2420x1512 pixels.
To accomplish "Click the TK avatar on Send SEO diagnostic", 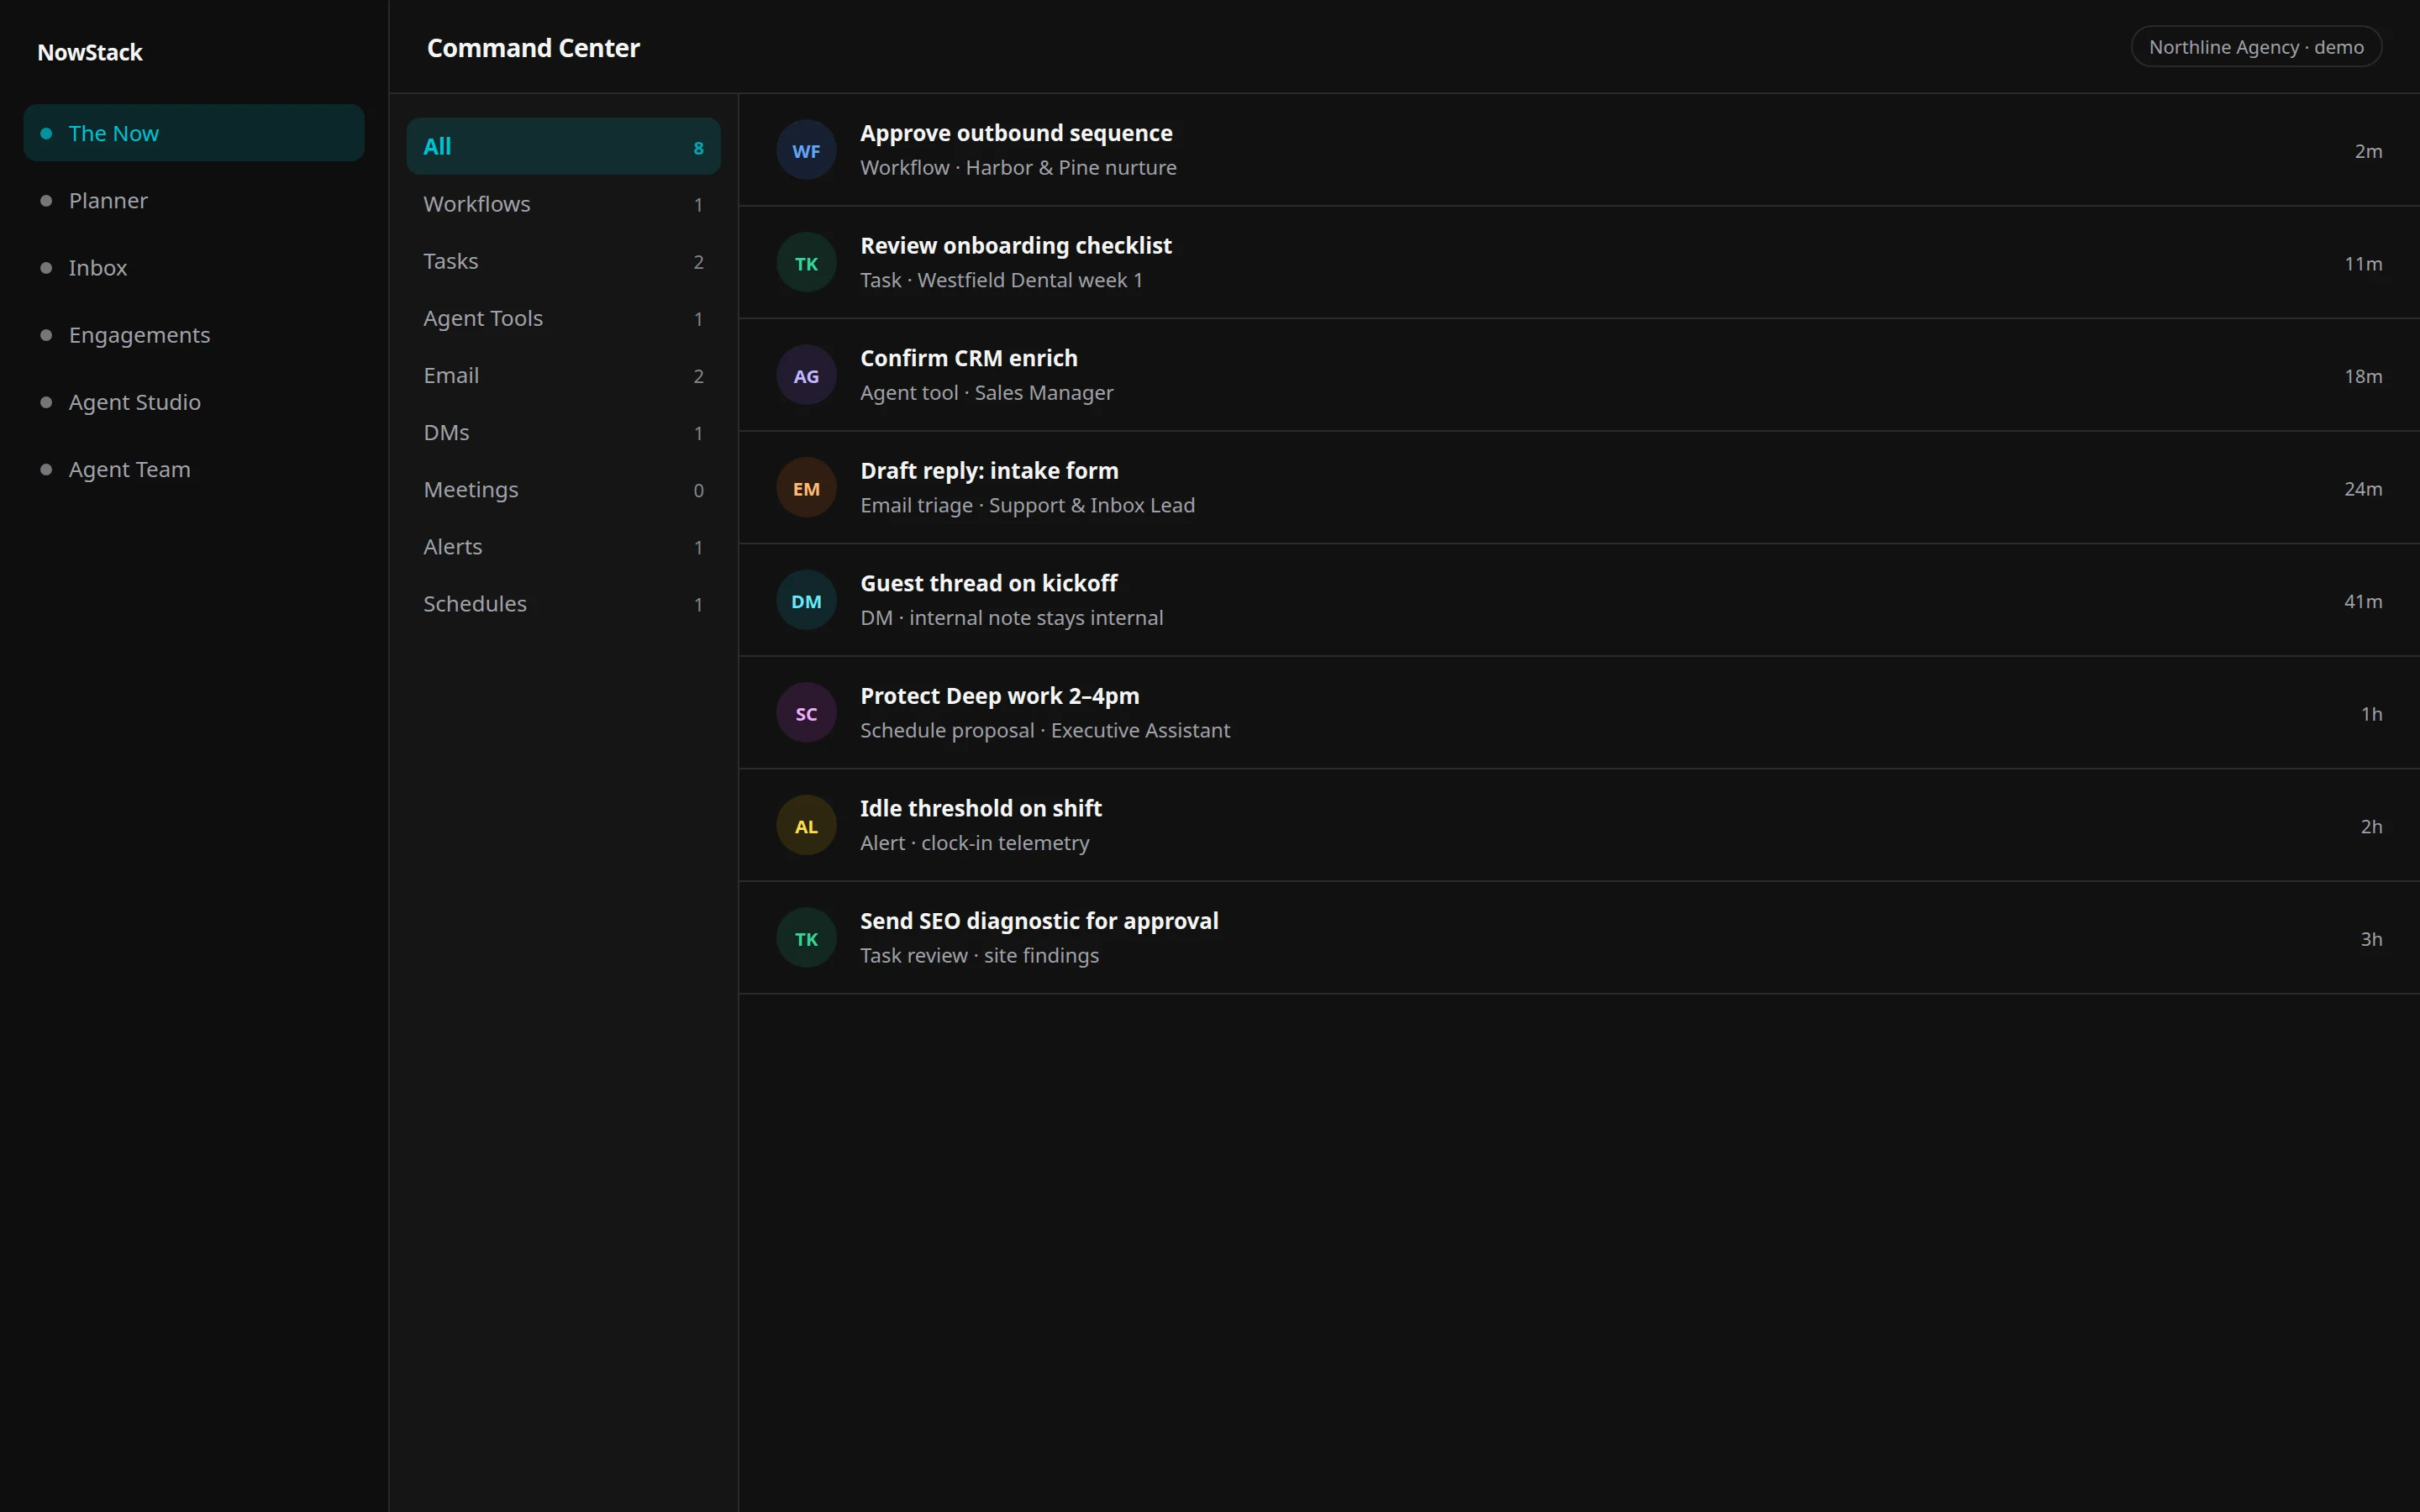I will pyautogui.click(x=806, y=938).
